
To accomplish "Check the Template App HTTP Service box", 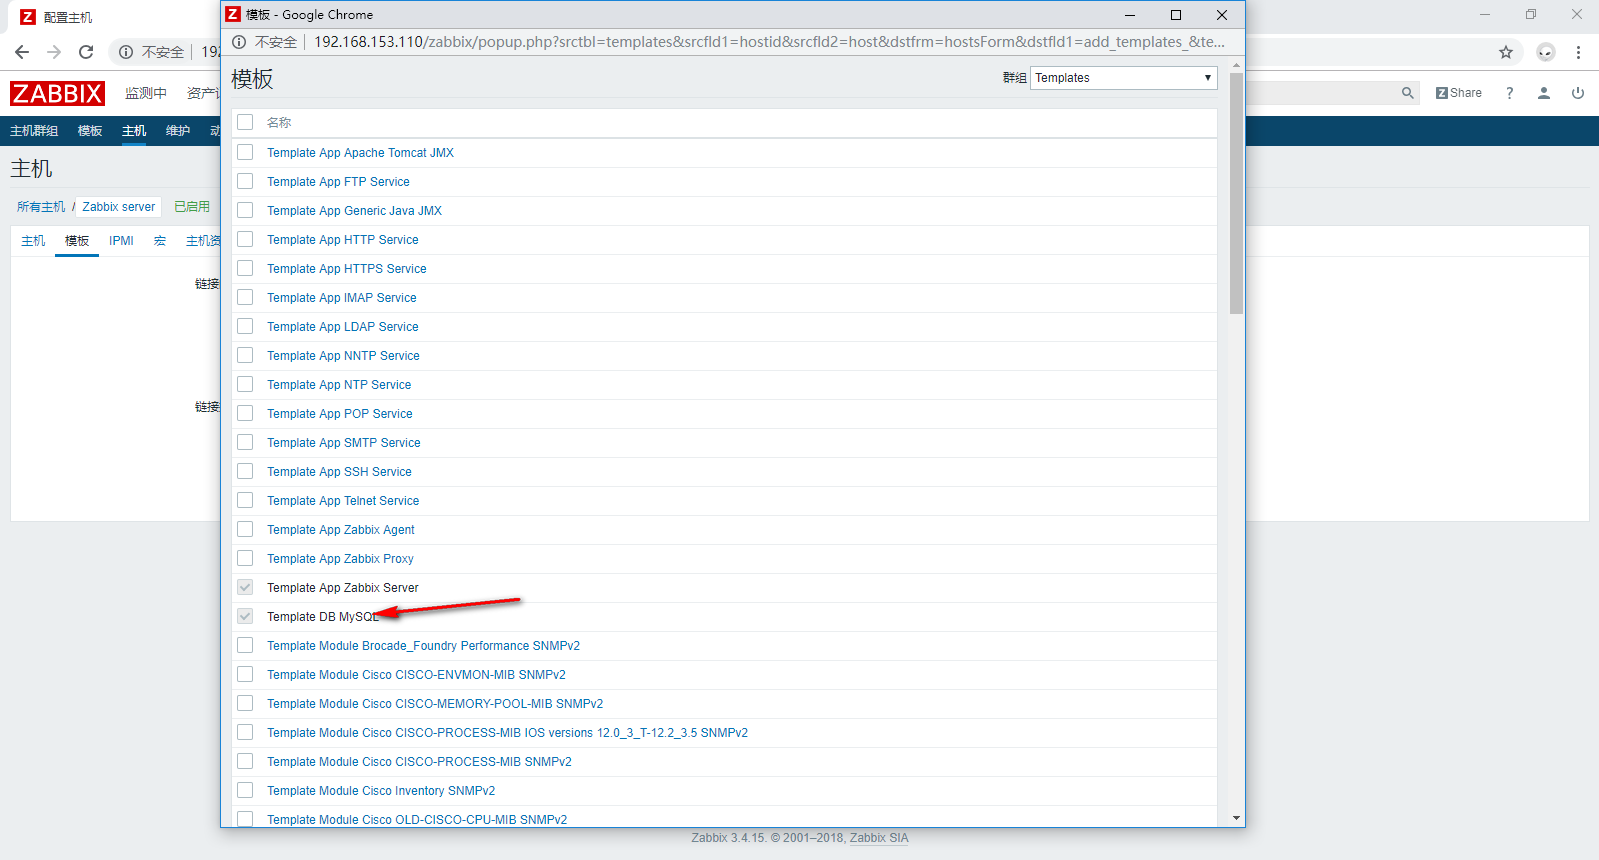I will point(245,239).
